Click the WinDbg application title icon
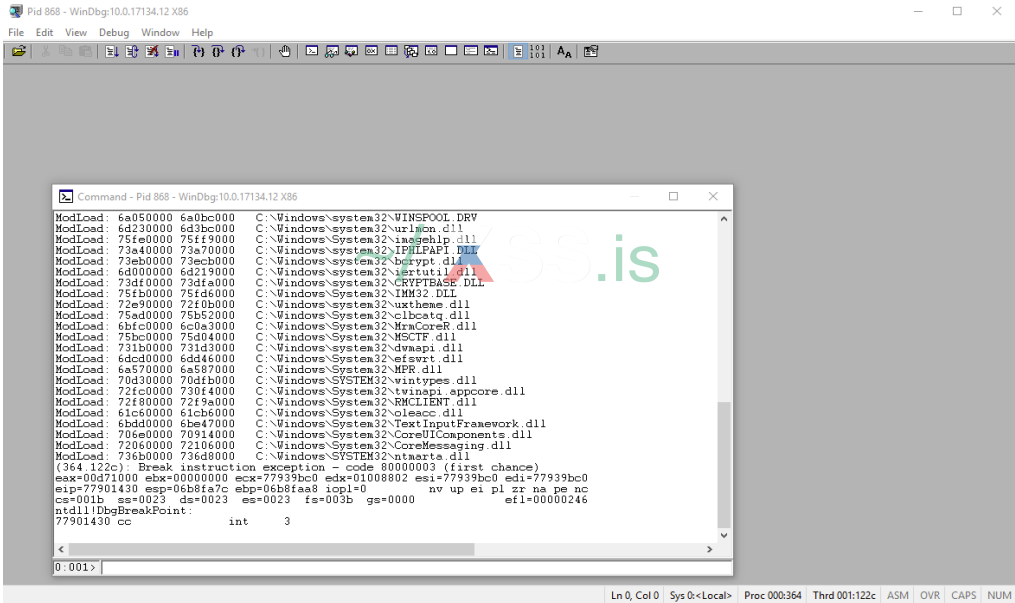This screenshot has width=1015, height=603. (x=16, y=11)
